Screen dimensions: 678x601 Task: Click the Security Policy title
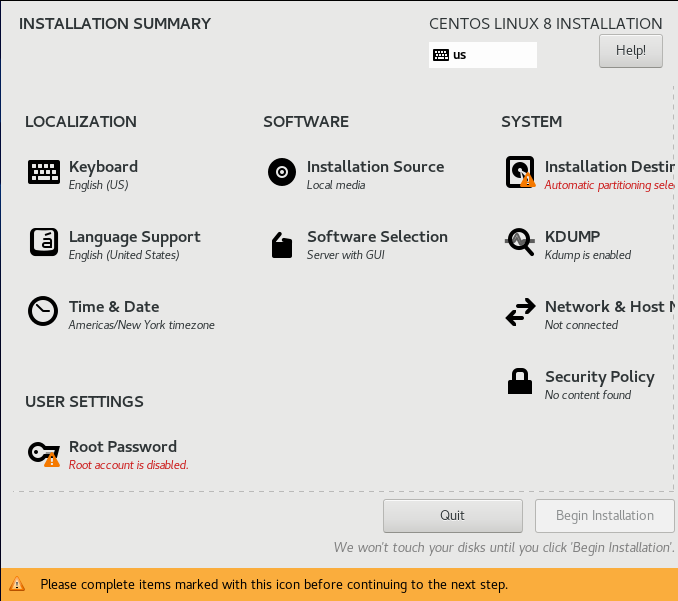pyautogui.click(x=600, y=377)
